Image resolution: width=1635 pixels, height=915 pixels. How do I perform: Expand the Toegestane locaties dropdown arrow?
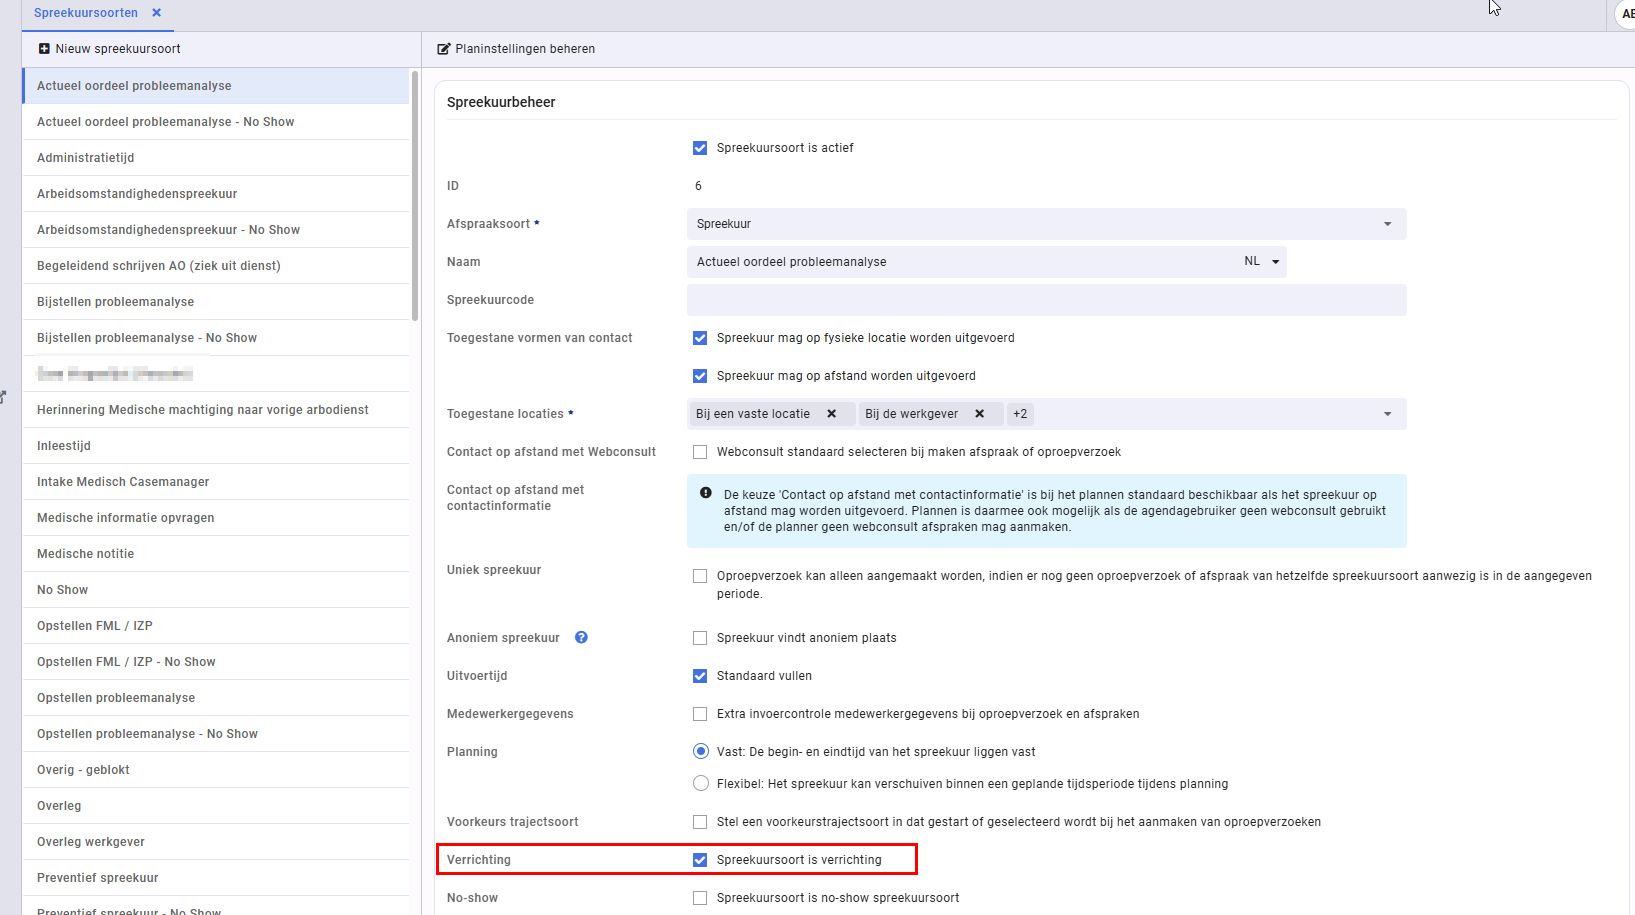point(1387,414)
